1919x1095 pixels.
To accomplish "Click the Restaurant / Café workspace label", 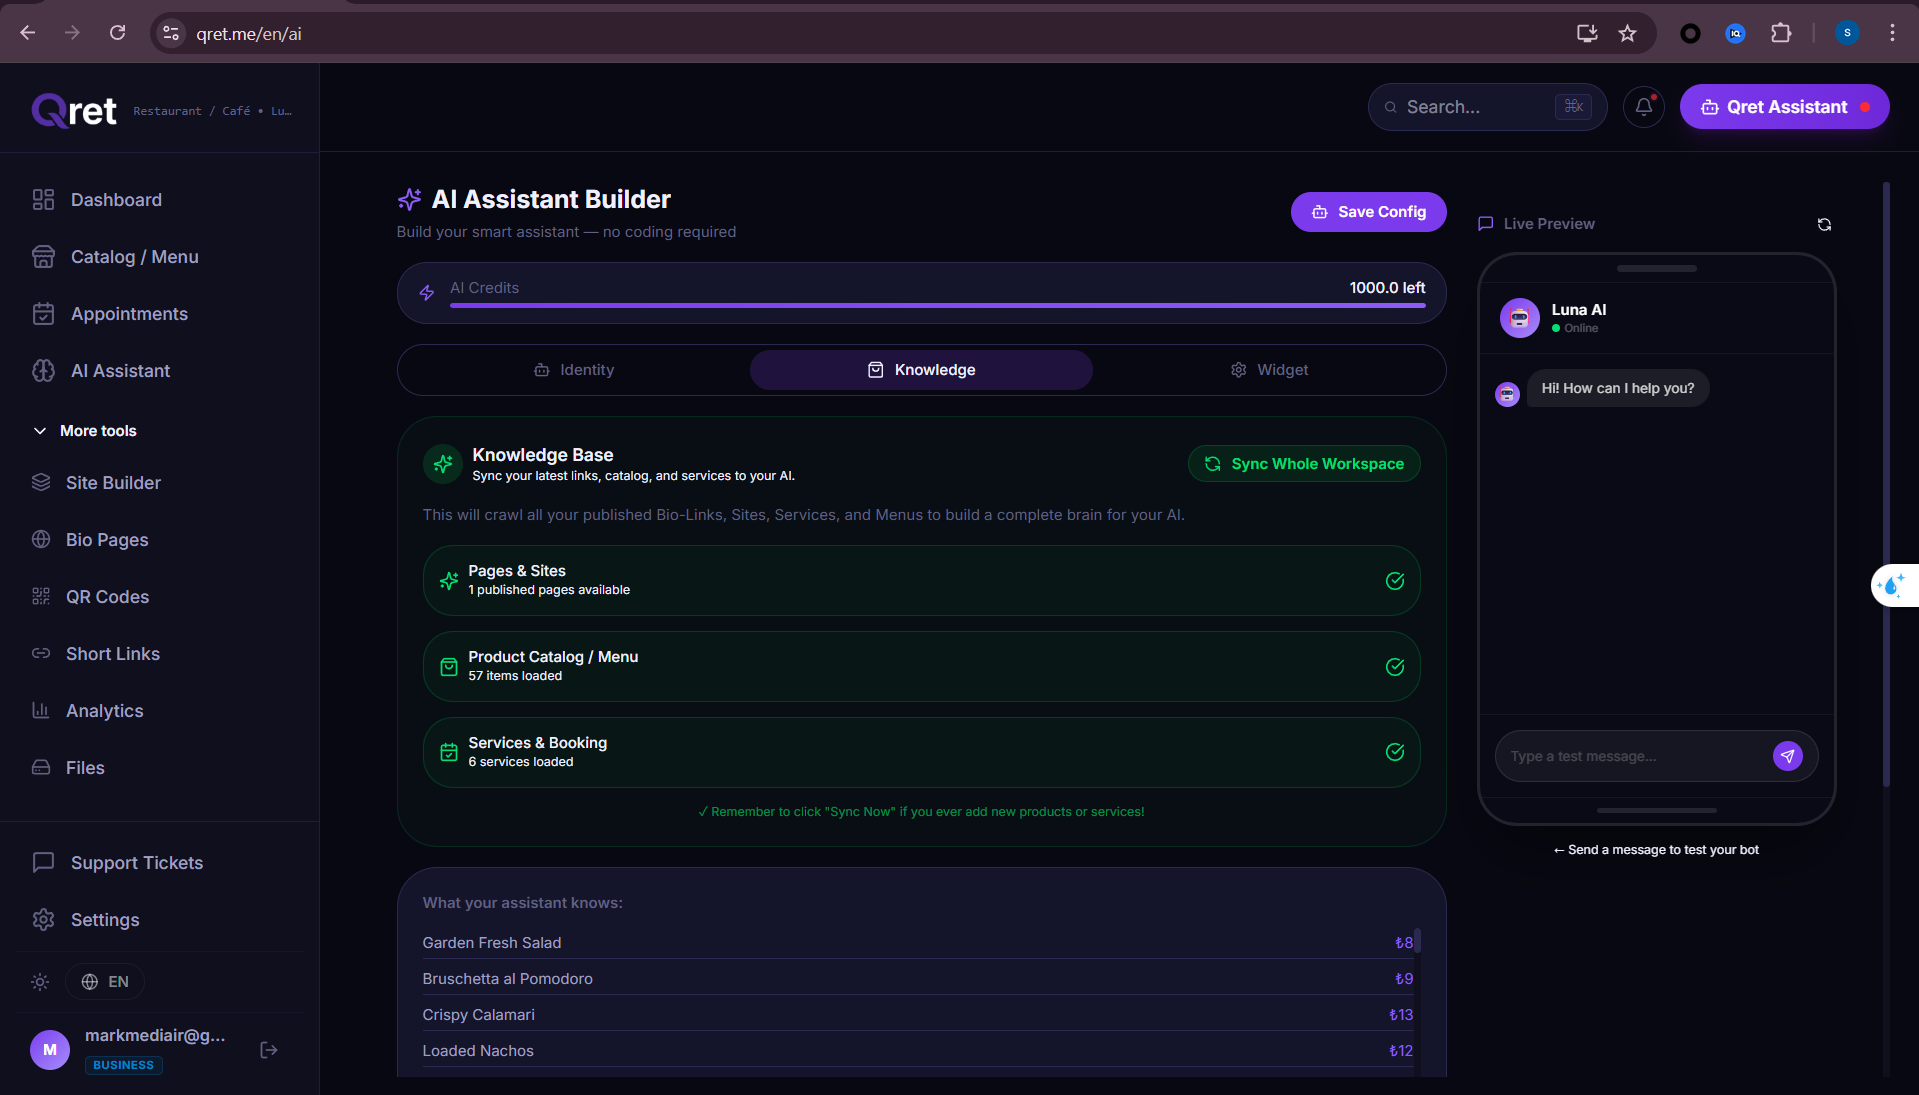I will 212,111.
